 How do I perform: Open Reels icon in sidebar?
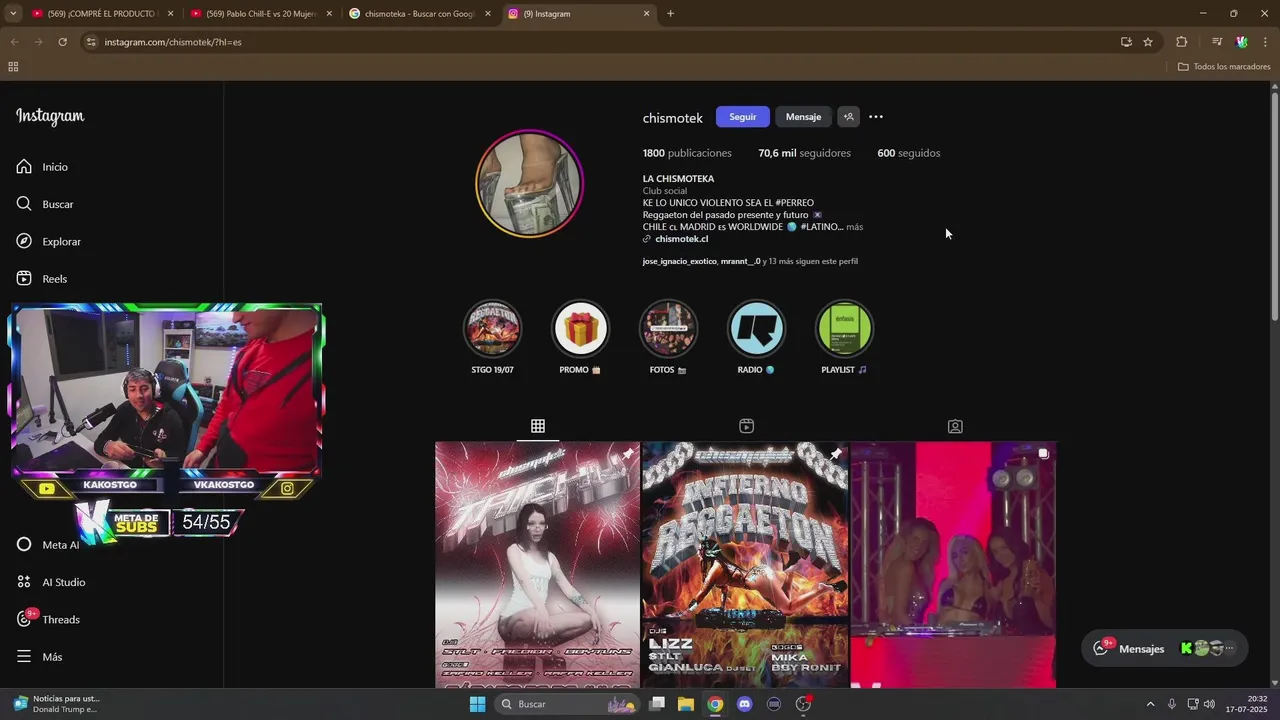coord(24,278)
